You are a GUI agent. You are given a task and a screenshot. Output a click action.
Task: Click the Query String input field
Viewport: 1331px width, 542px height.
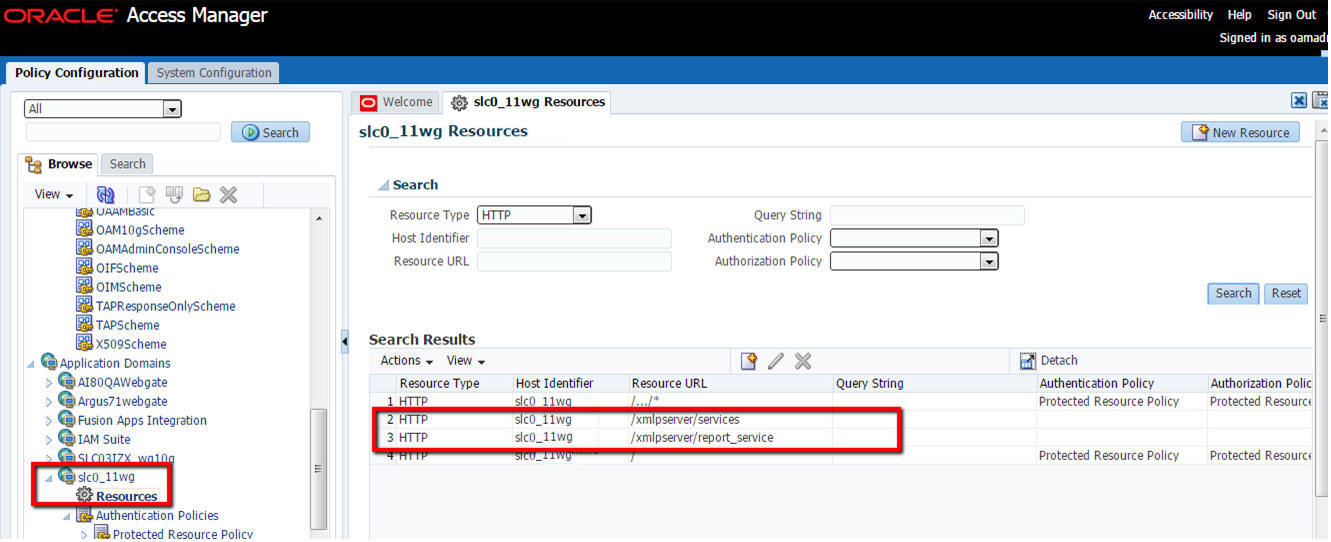pyautogui.click(x=927, y=215)
